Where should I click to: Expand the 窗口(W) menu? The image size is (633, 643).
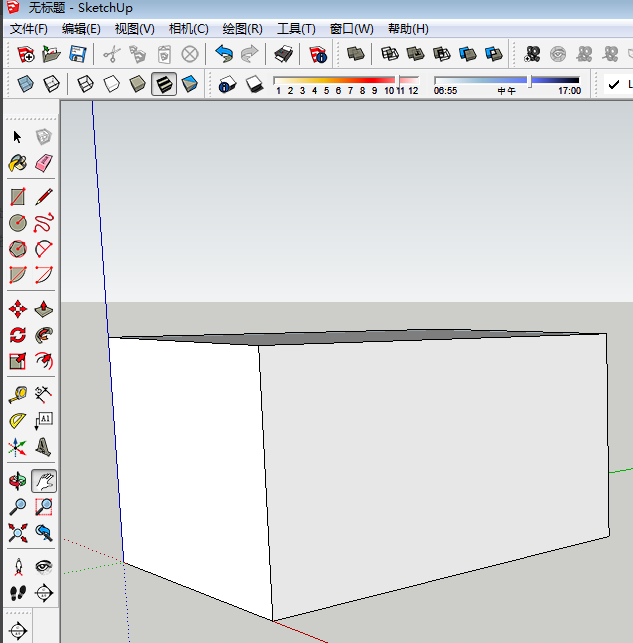tap(351, 29)
